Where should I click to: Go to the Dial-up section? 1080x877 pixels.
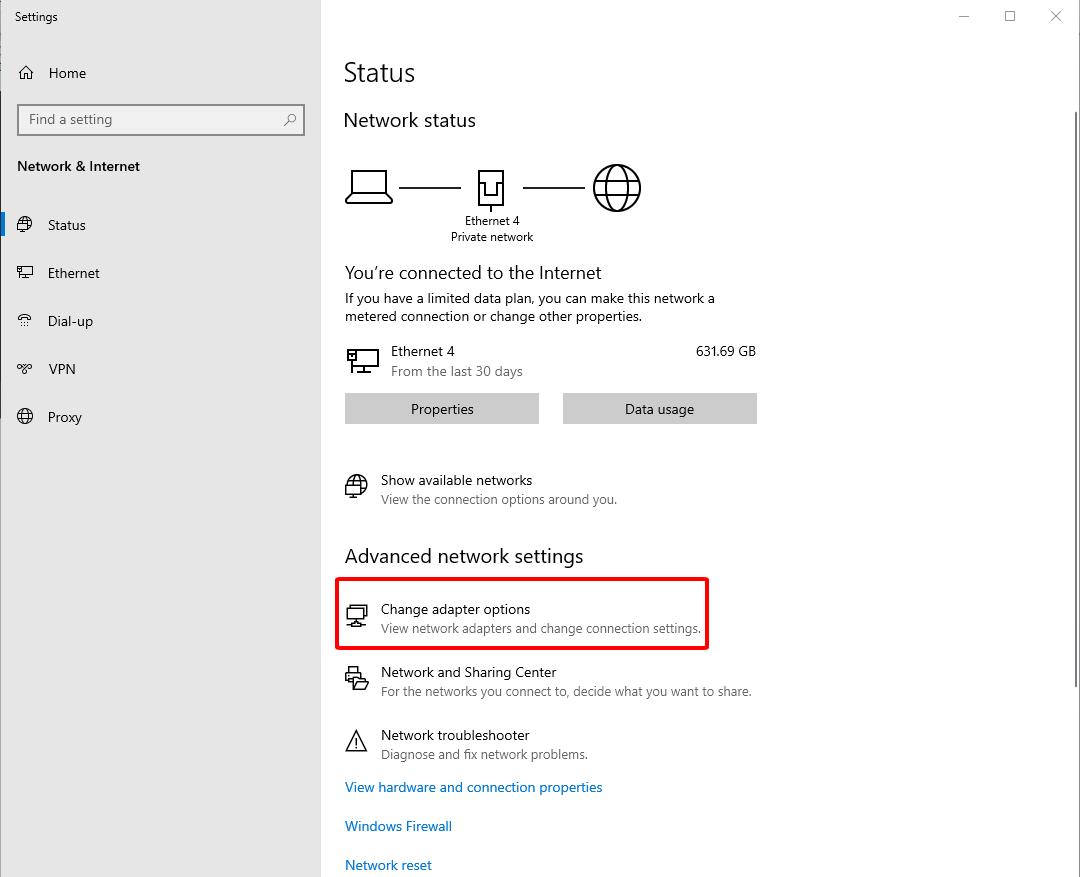[70, 322]
